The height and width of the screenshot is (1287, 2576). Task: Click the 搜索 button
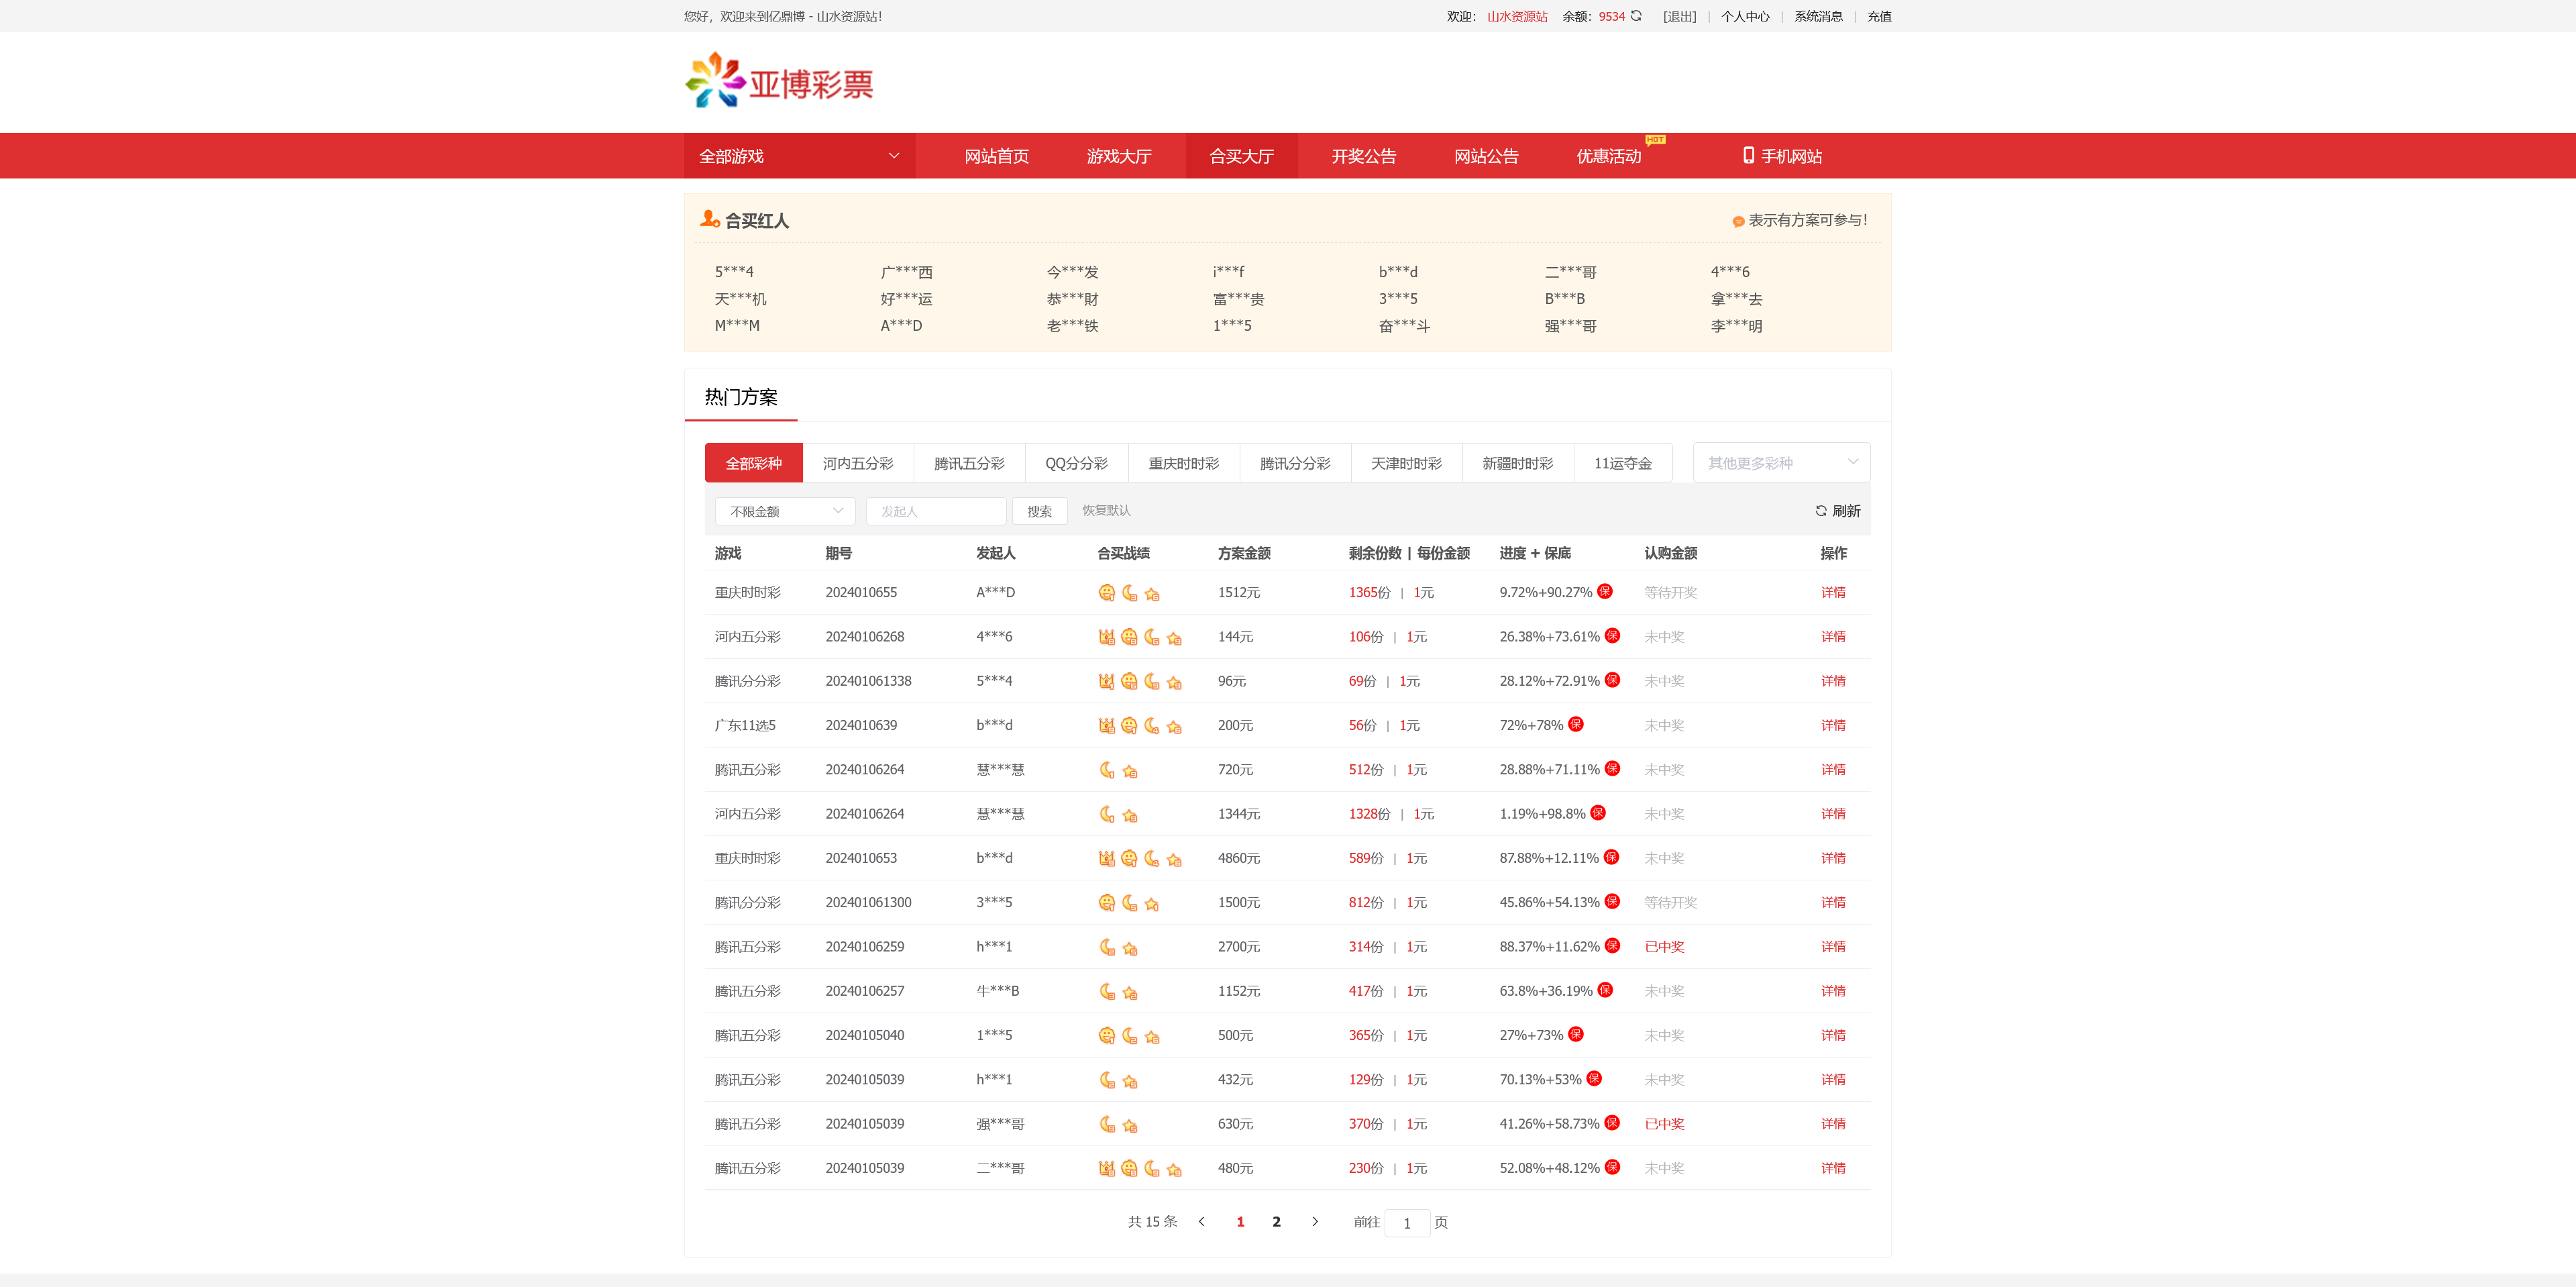1040,511
